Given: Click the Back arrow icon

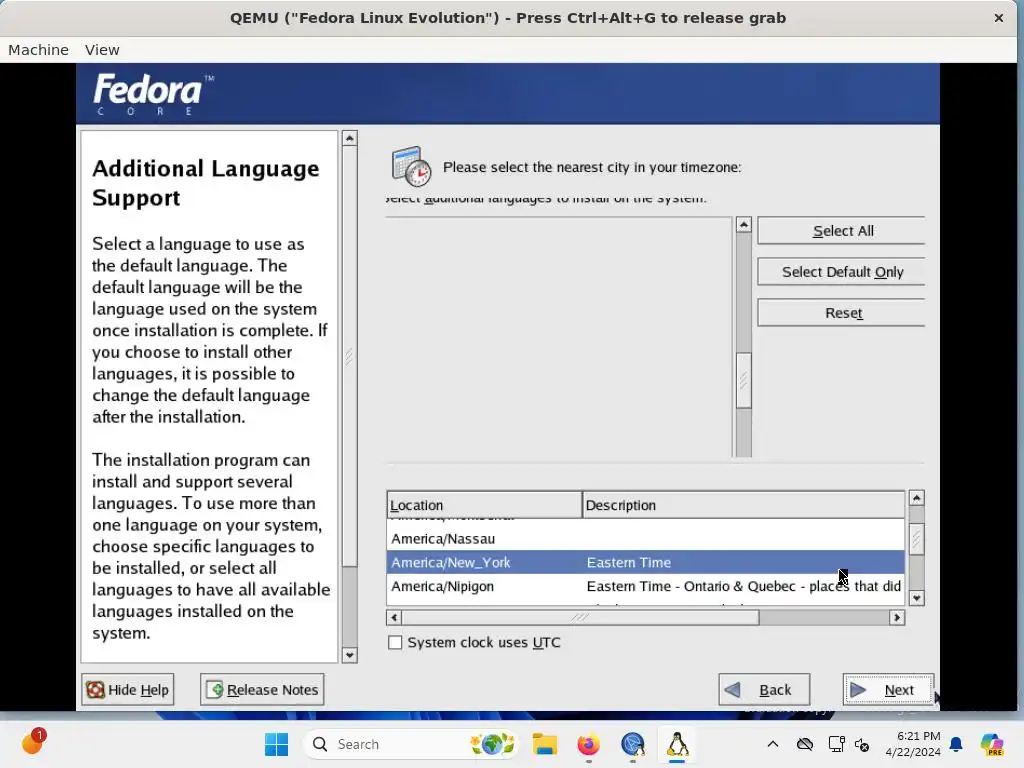Looking at the screenshot, I should [x=733, y=690].
